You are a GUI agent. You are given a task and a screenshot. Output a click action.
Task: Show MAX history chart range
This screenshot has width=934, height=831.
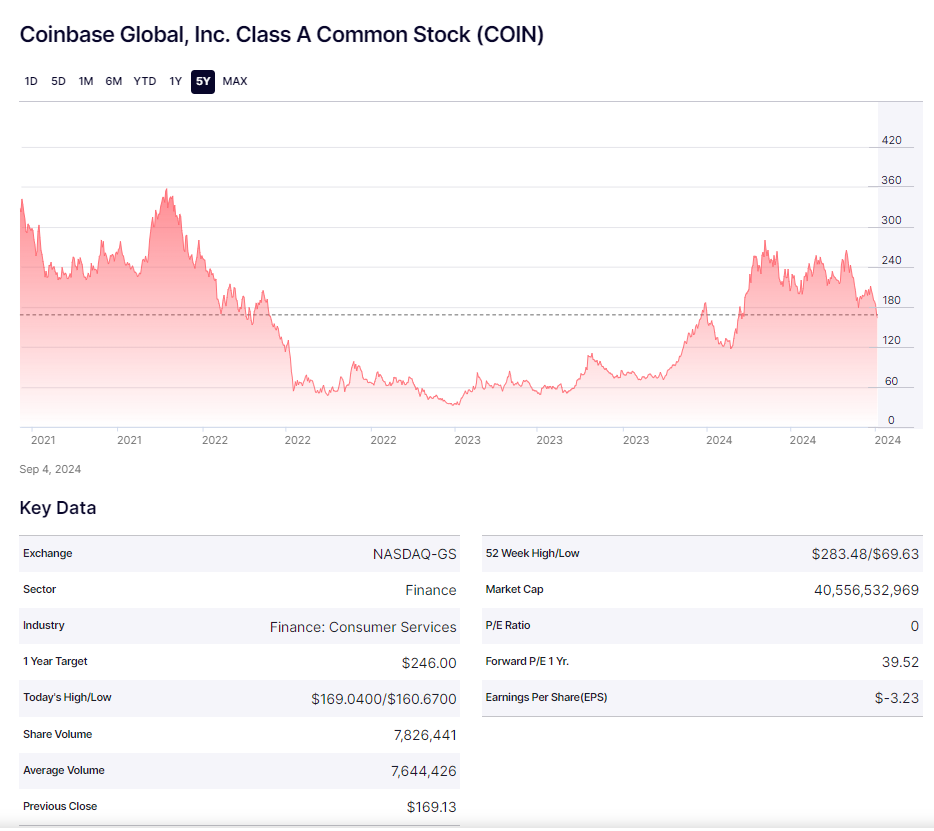(x=235, y=81)
